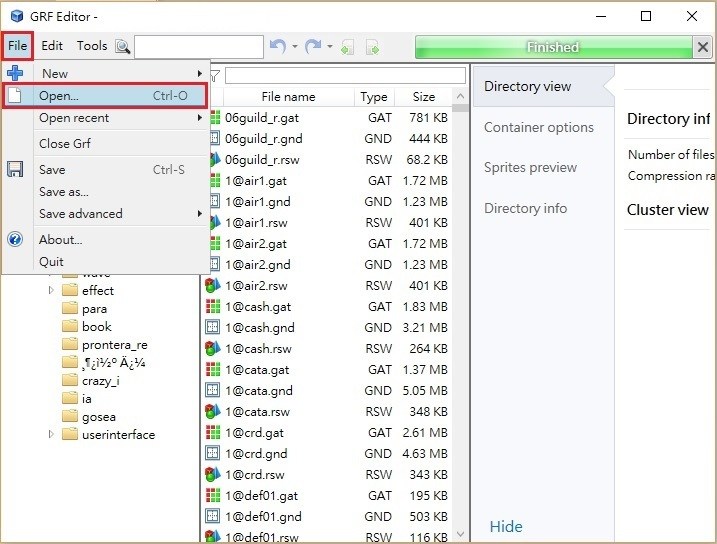This screenshot has height=544, width=717.
Task: Click the blank page icon beside Open...
Action: point(15,96)
